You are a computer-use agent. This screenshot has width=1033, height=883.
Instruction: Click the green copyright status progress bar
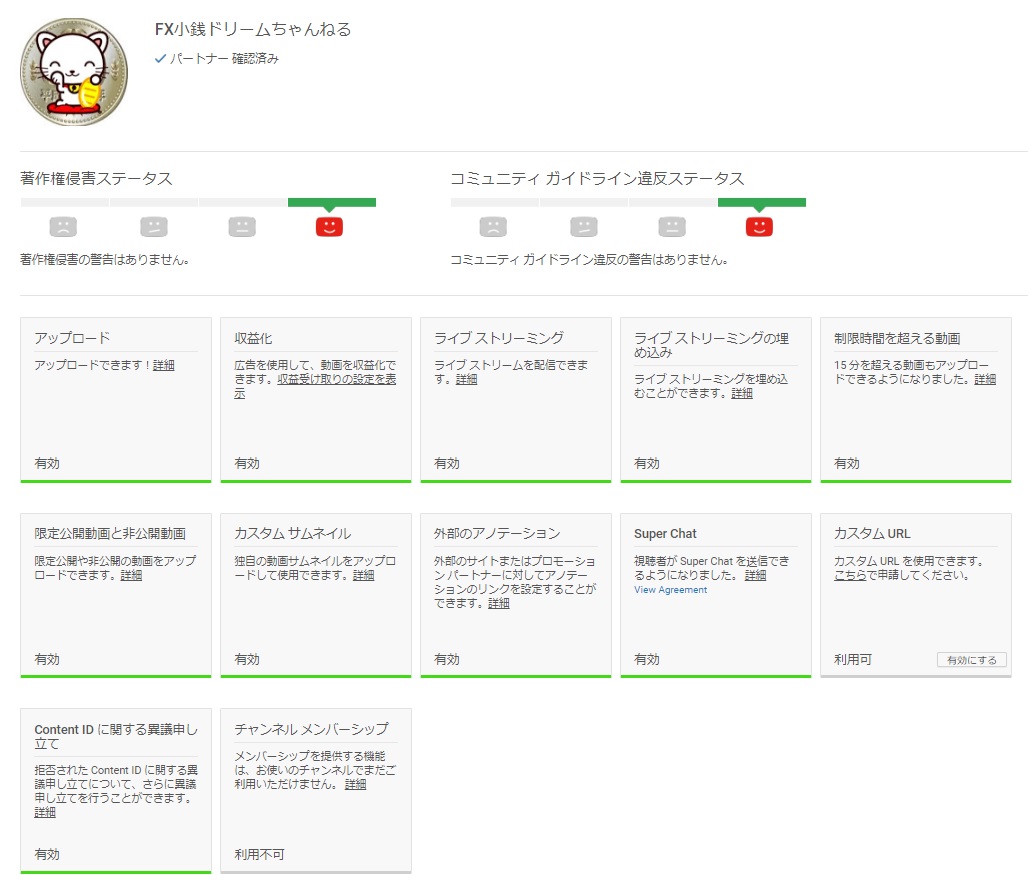click(x=333, y=202)
